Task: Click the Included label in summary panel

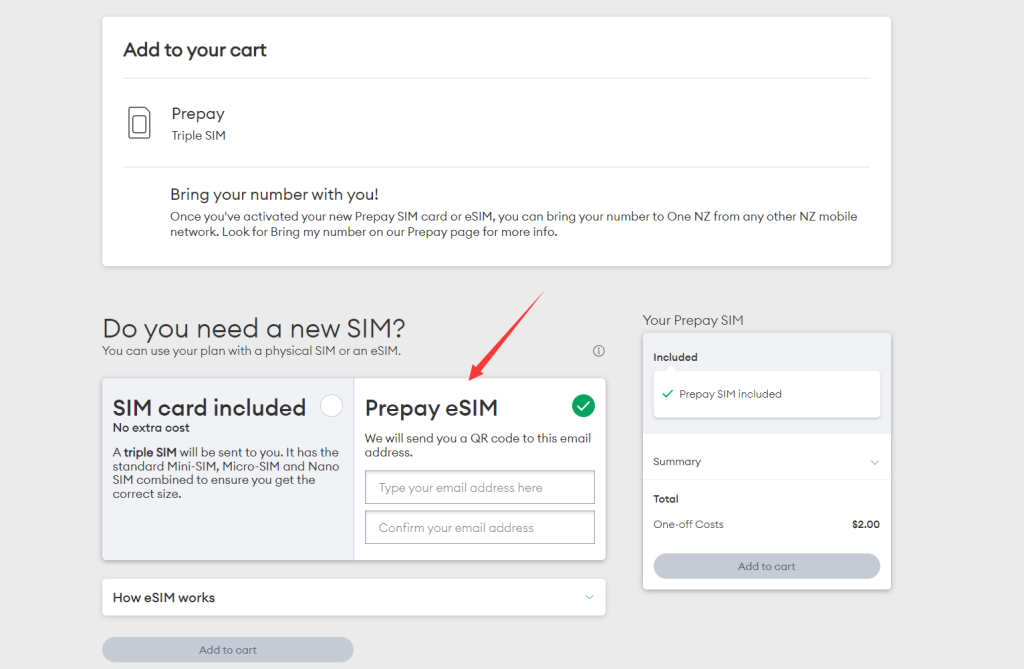Action: (675, 357)
